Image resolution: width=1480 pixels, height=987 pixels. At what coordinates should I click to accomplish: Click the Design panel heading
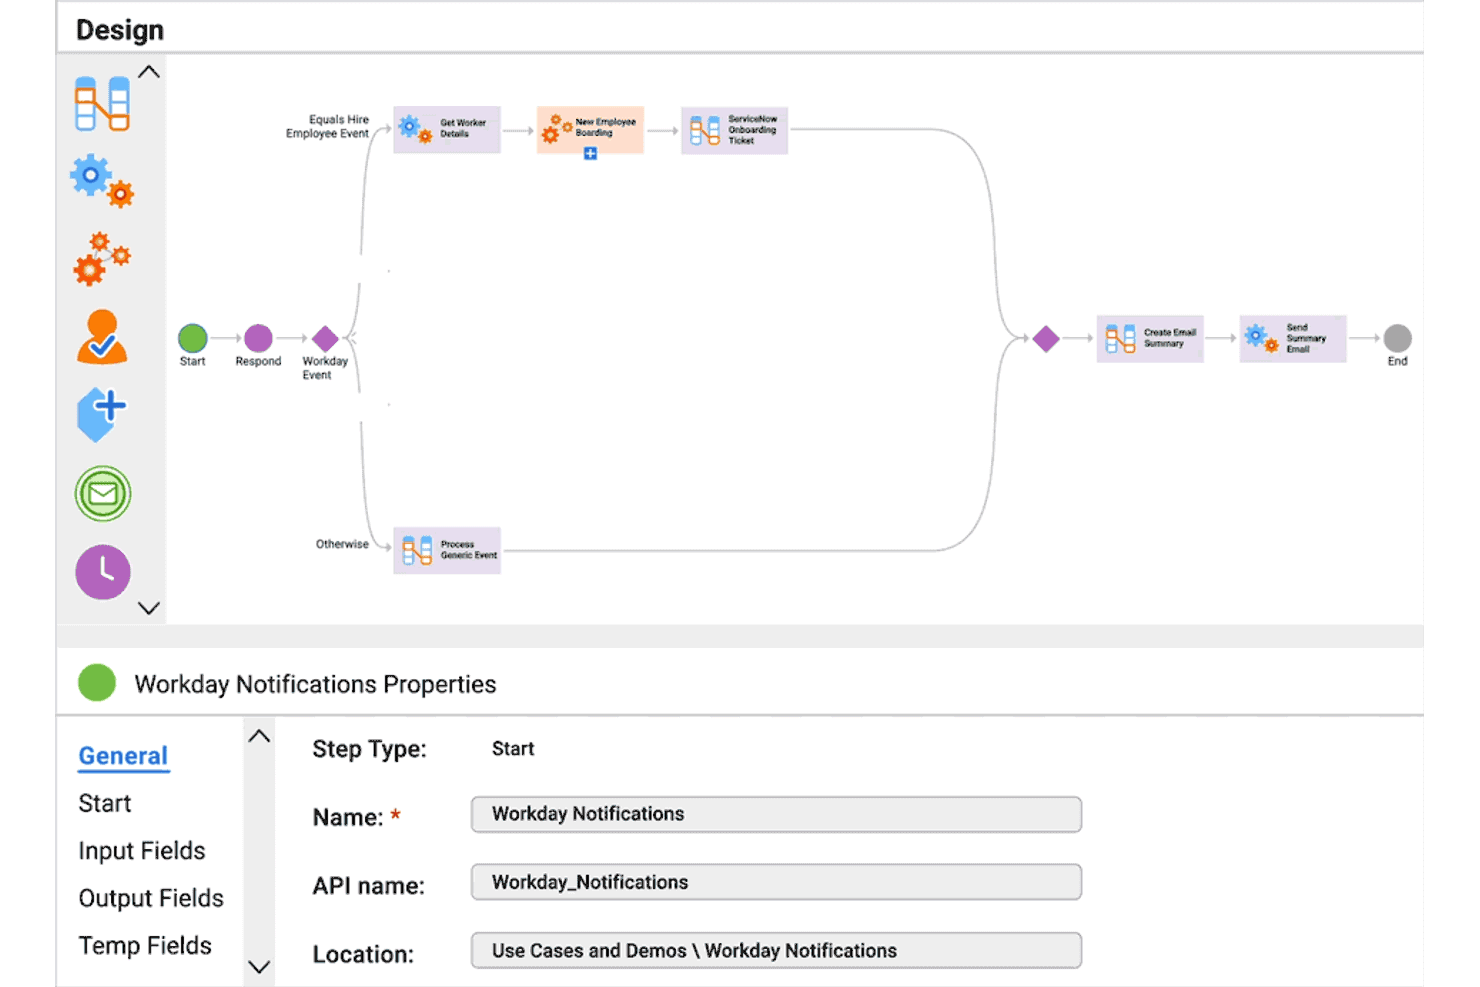click(120, 30)
